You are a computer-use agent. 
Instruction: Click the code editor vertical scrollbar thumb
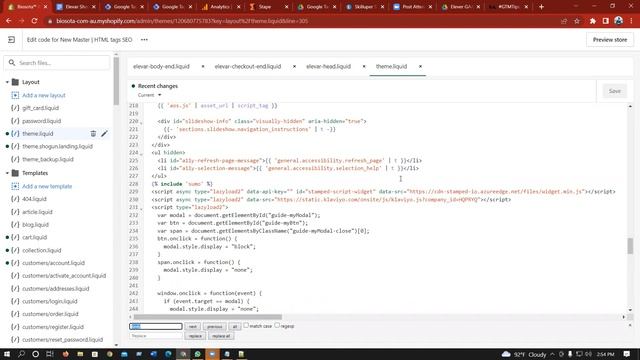click(630, 246)
